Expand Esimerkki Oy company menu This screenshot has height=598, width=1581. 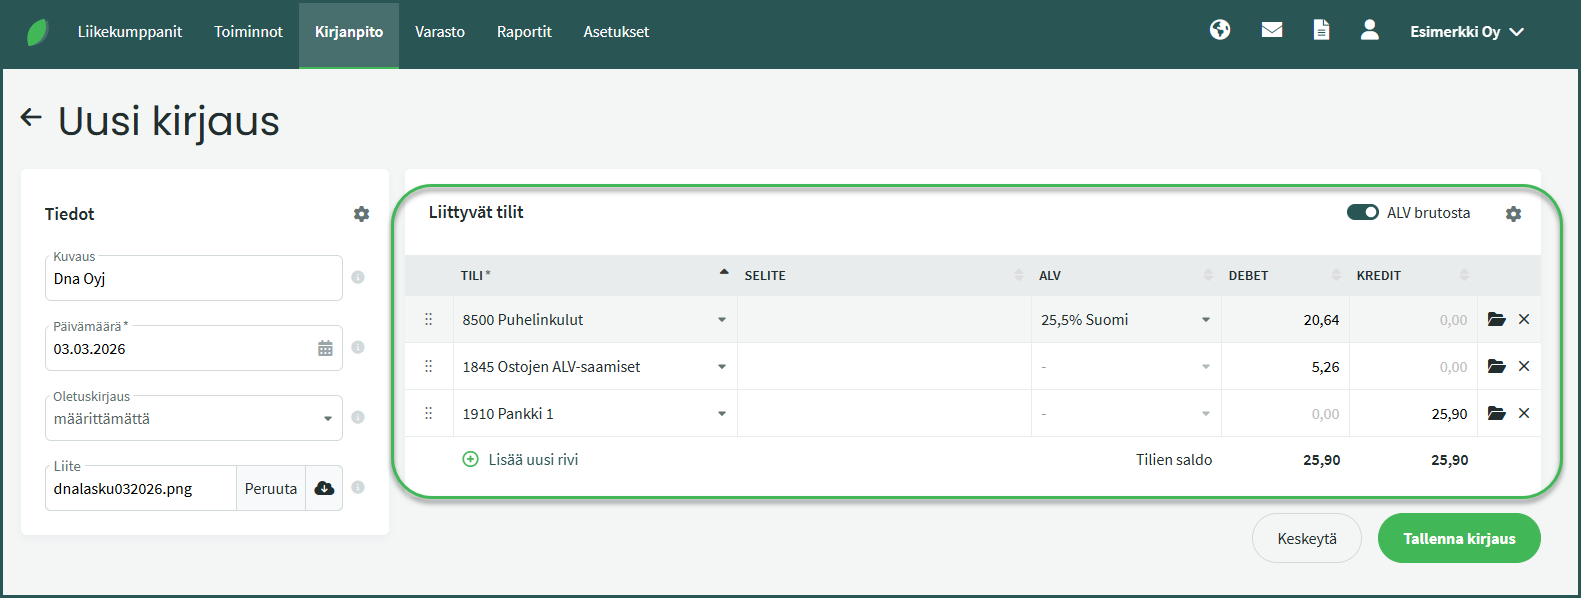[1466, 32]
